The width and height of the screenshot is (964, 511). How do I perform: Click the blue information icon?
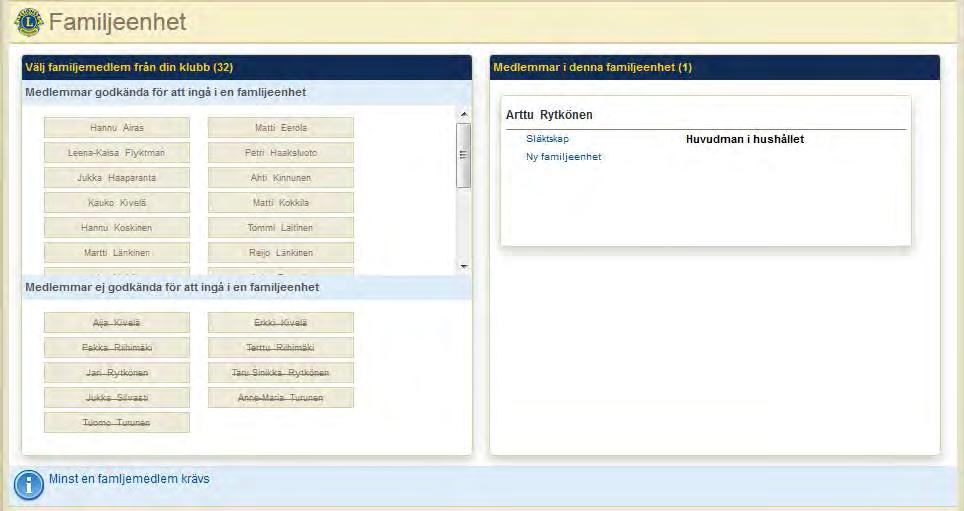click(x=28, y=485)
